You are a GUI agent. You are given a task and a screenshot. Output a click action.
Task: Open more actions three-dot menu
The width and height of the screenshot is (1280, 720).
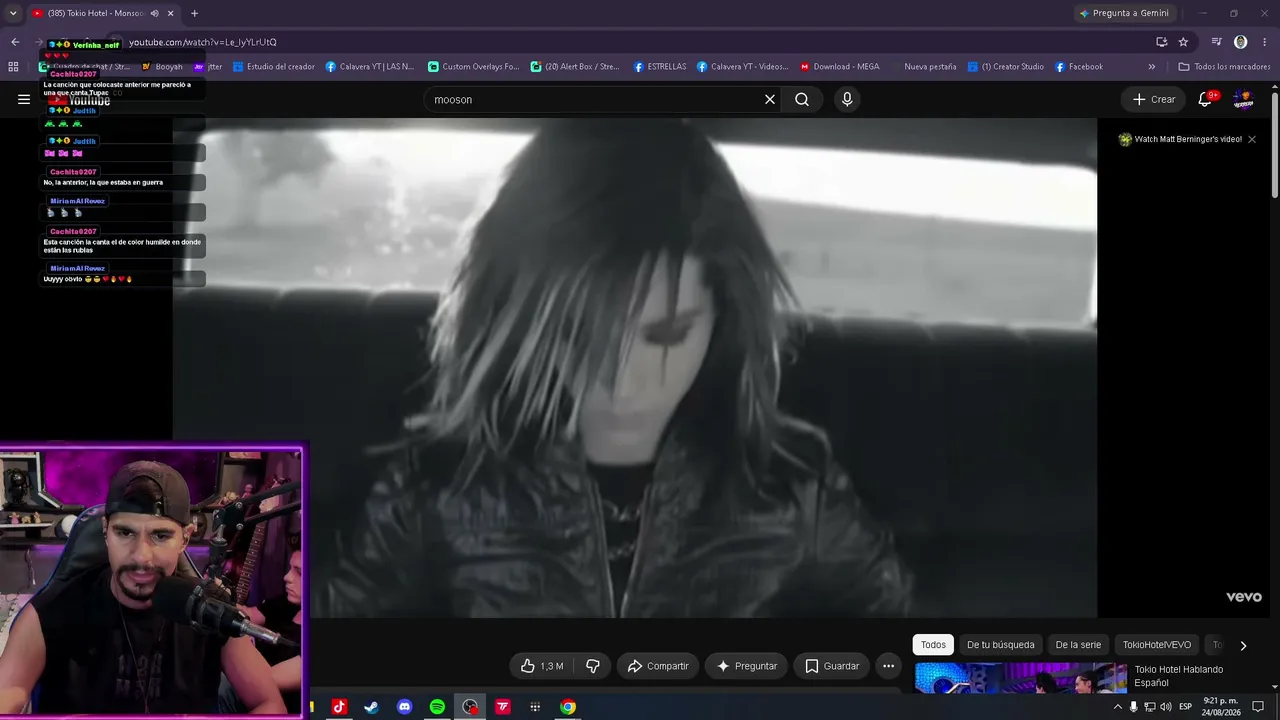pos(888,666)
